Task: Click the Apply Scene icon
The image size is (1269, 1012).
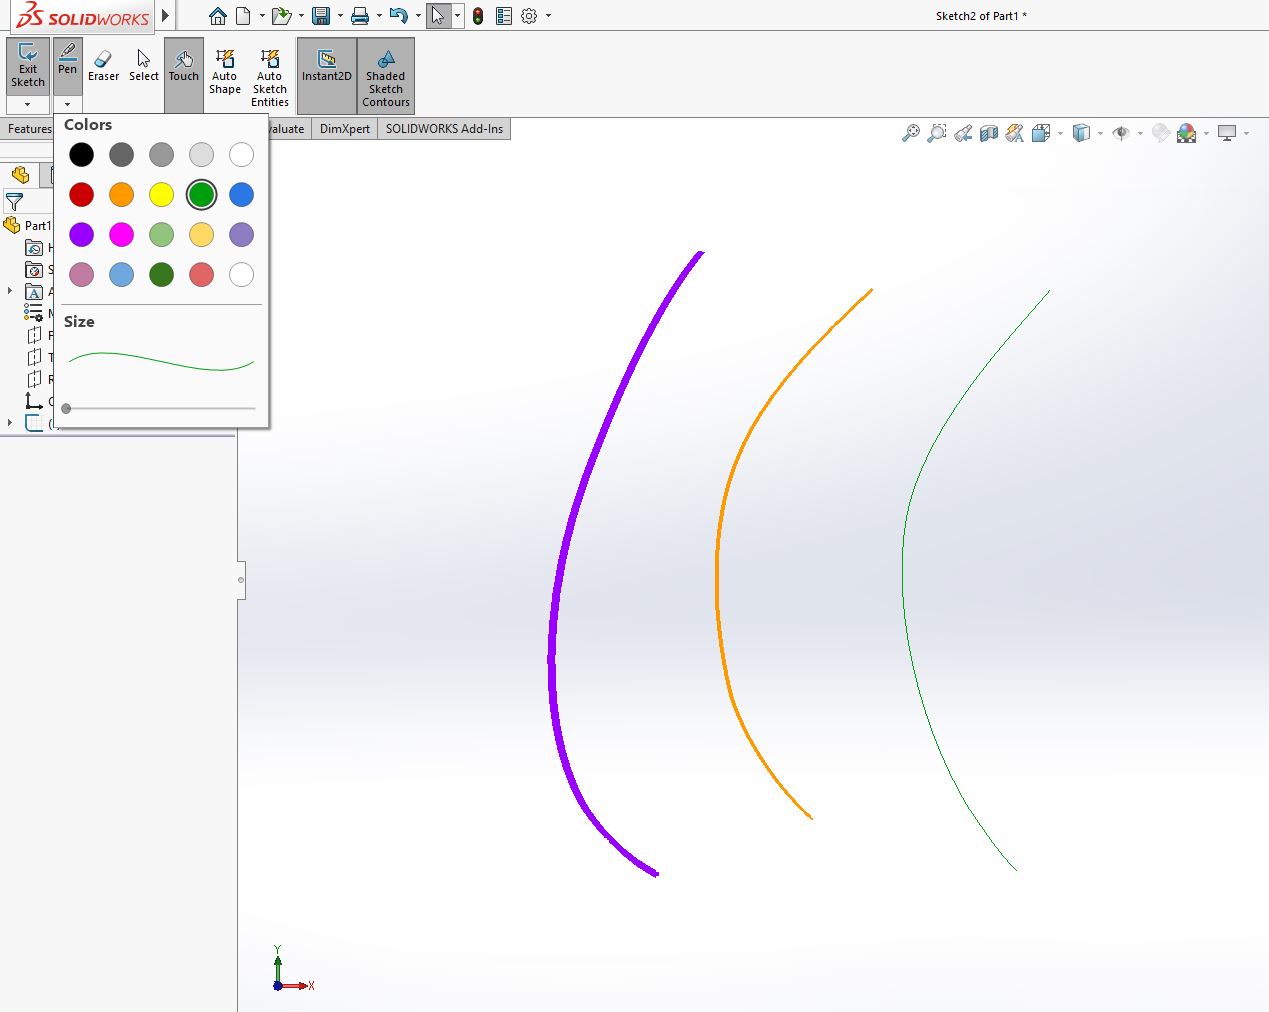Action: 1187,133
